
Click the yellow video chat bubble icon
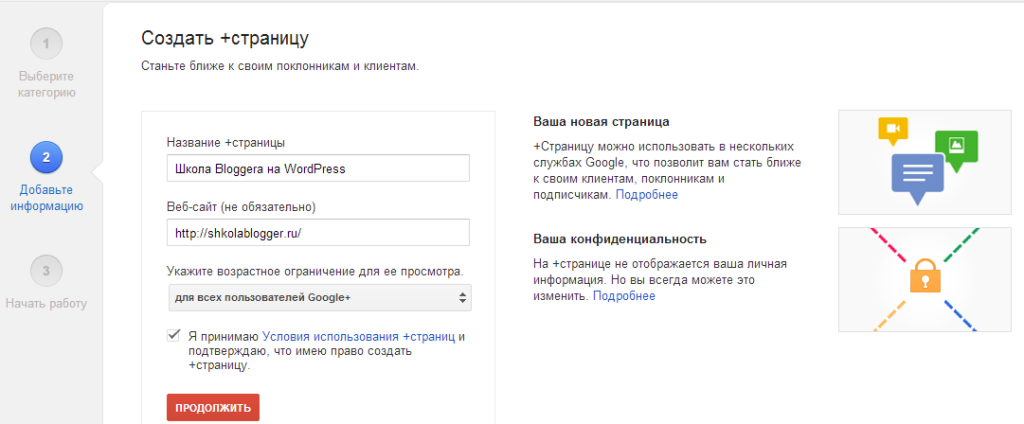[x=893, y=130]
